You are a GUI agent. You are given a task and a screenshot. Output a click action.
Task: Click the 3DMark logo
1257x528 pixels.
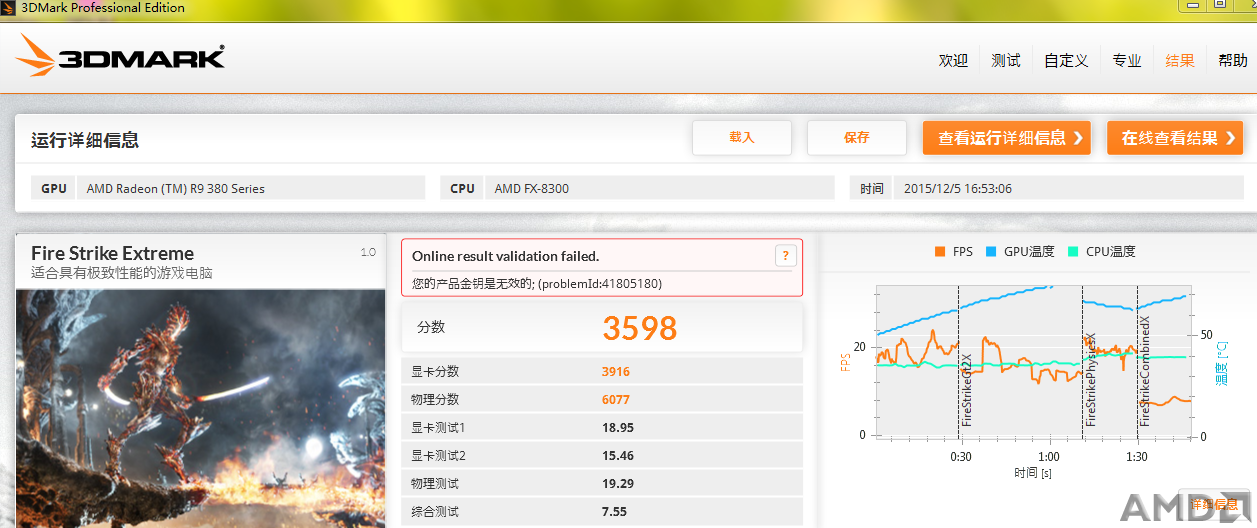tap(120, 56)
